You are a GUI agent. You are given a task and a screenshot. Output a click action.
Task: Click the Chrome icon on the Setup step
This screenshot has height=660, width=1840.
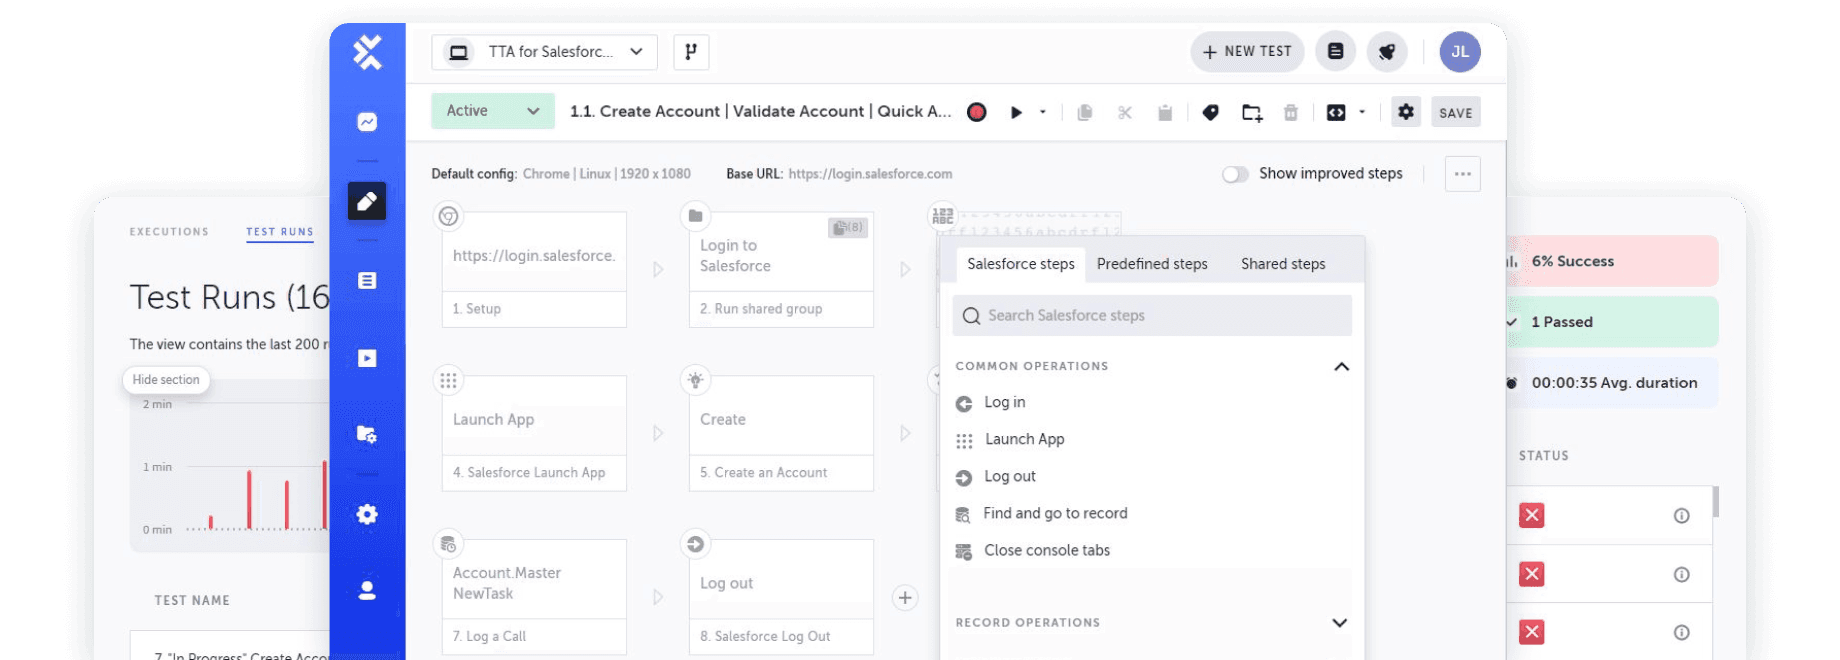coord(449,216)
